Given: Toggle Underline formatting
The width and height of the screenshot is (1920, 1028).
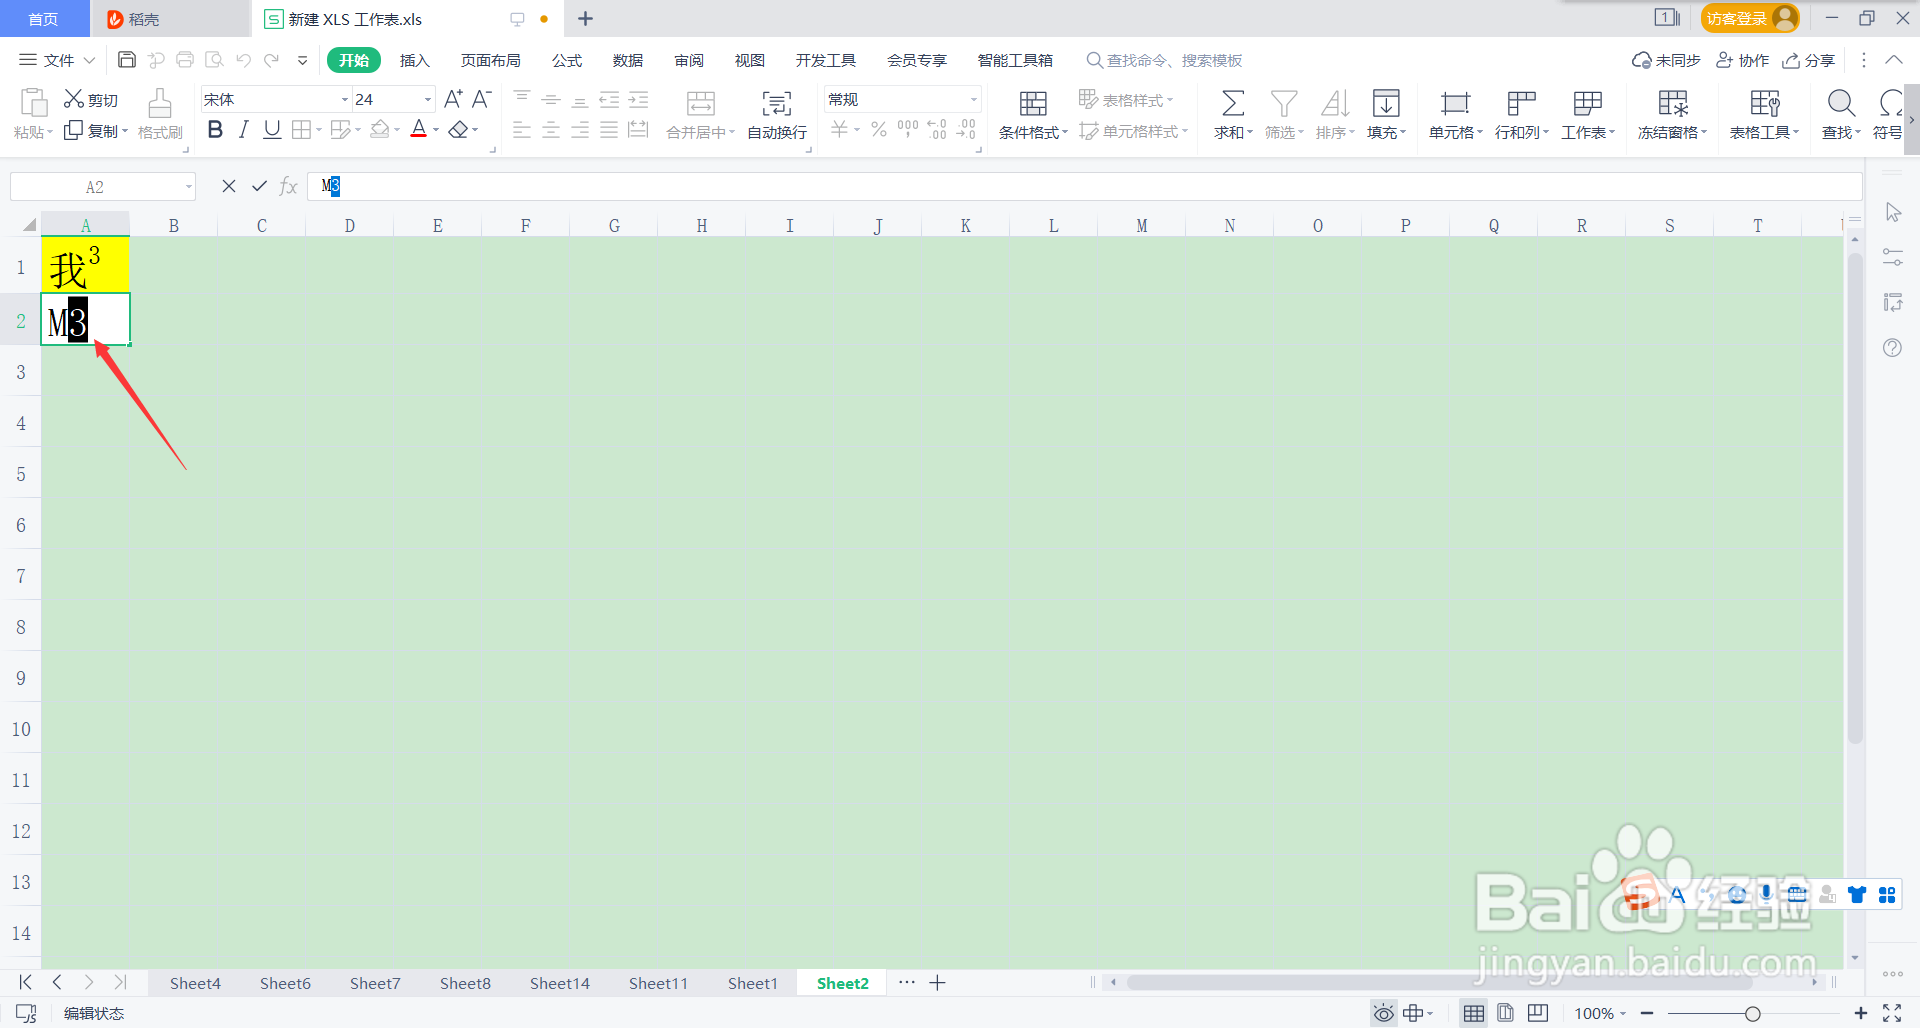Looking at the screenshot, I should click(x=272, y=129).
